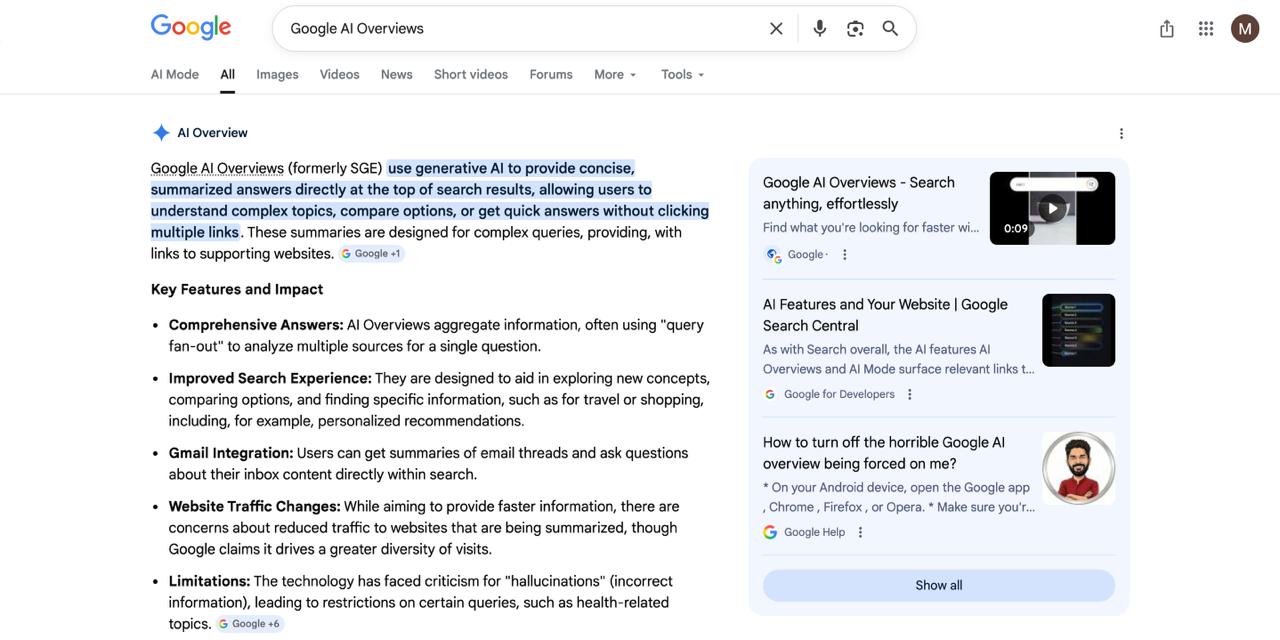Switch to the News tab

coord(397,75)
